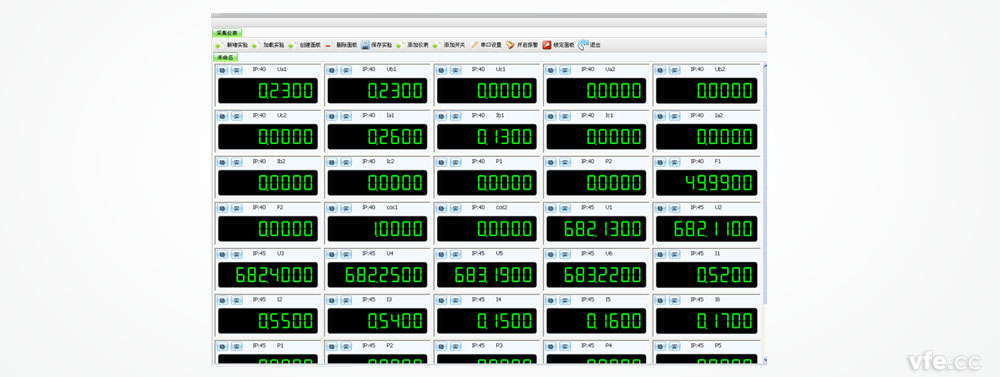The height and width of the screenshot is (377, 1000).
Task: Toggle the 实 button on Ub1 meter
Action: coord(346,70)
